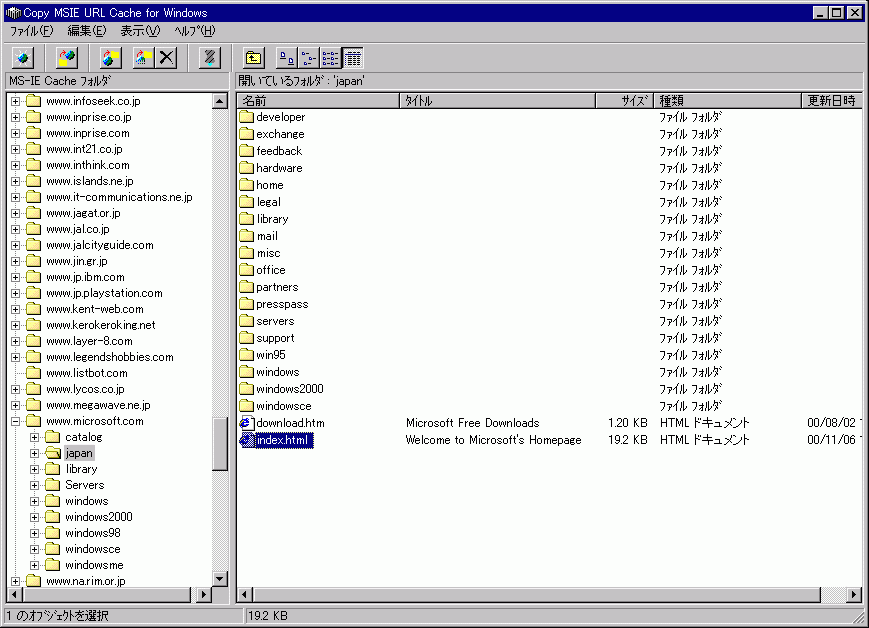869x628 pixels.
Task: Expand the windowsme subfolder node
Action: tap(34, 565)
